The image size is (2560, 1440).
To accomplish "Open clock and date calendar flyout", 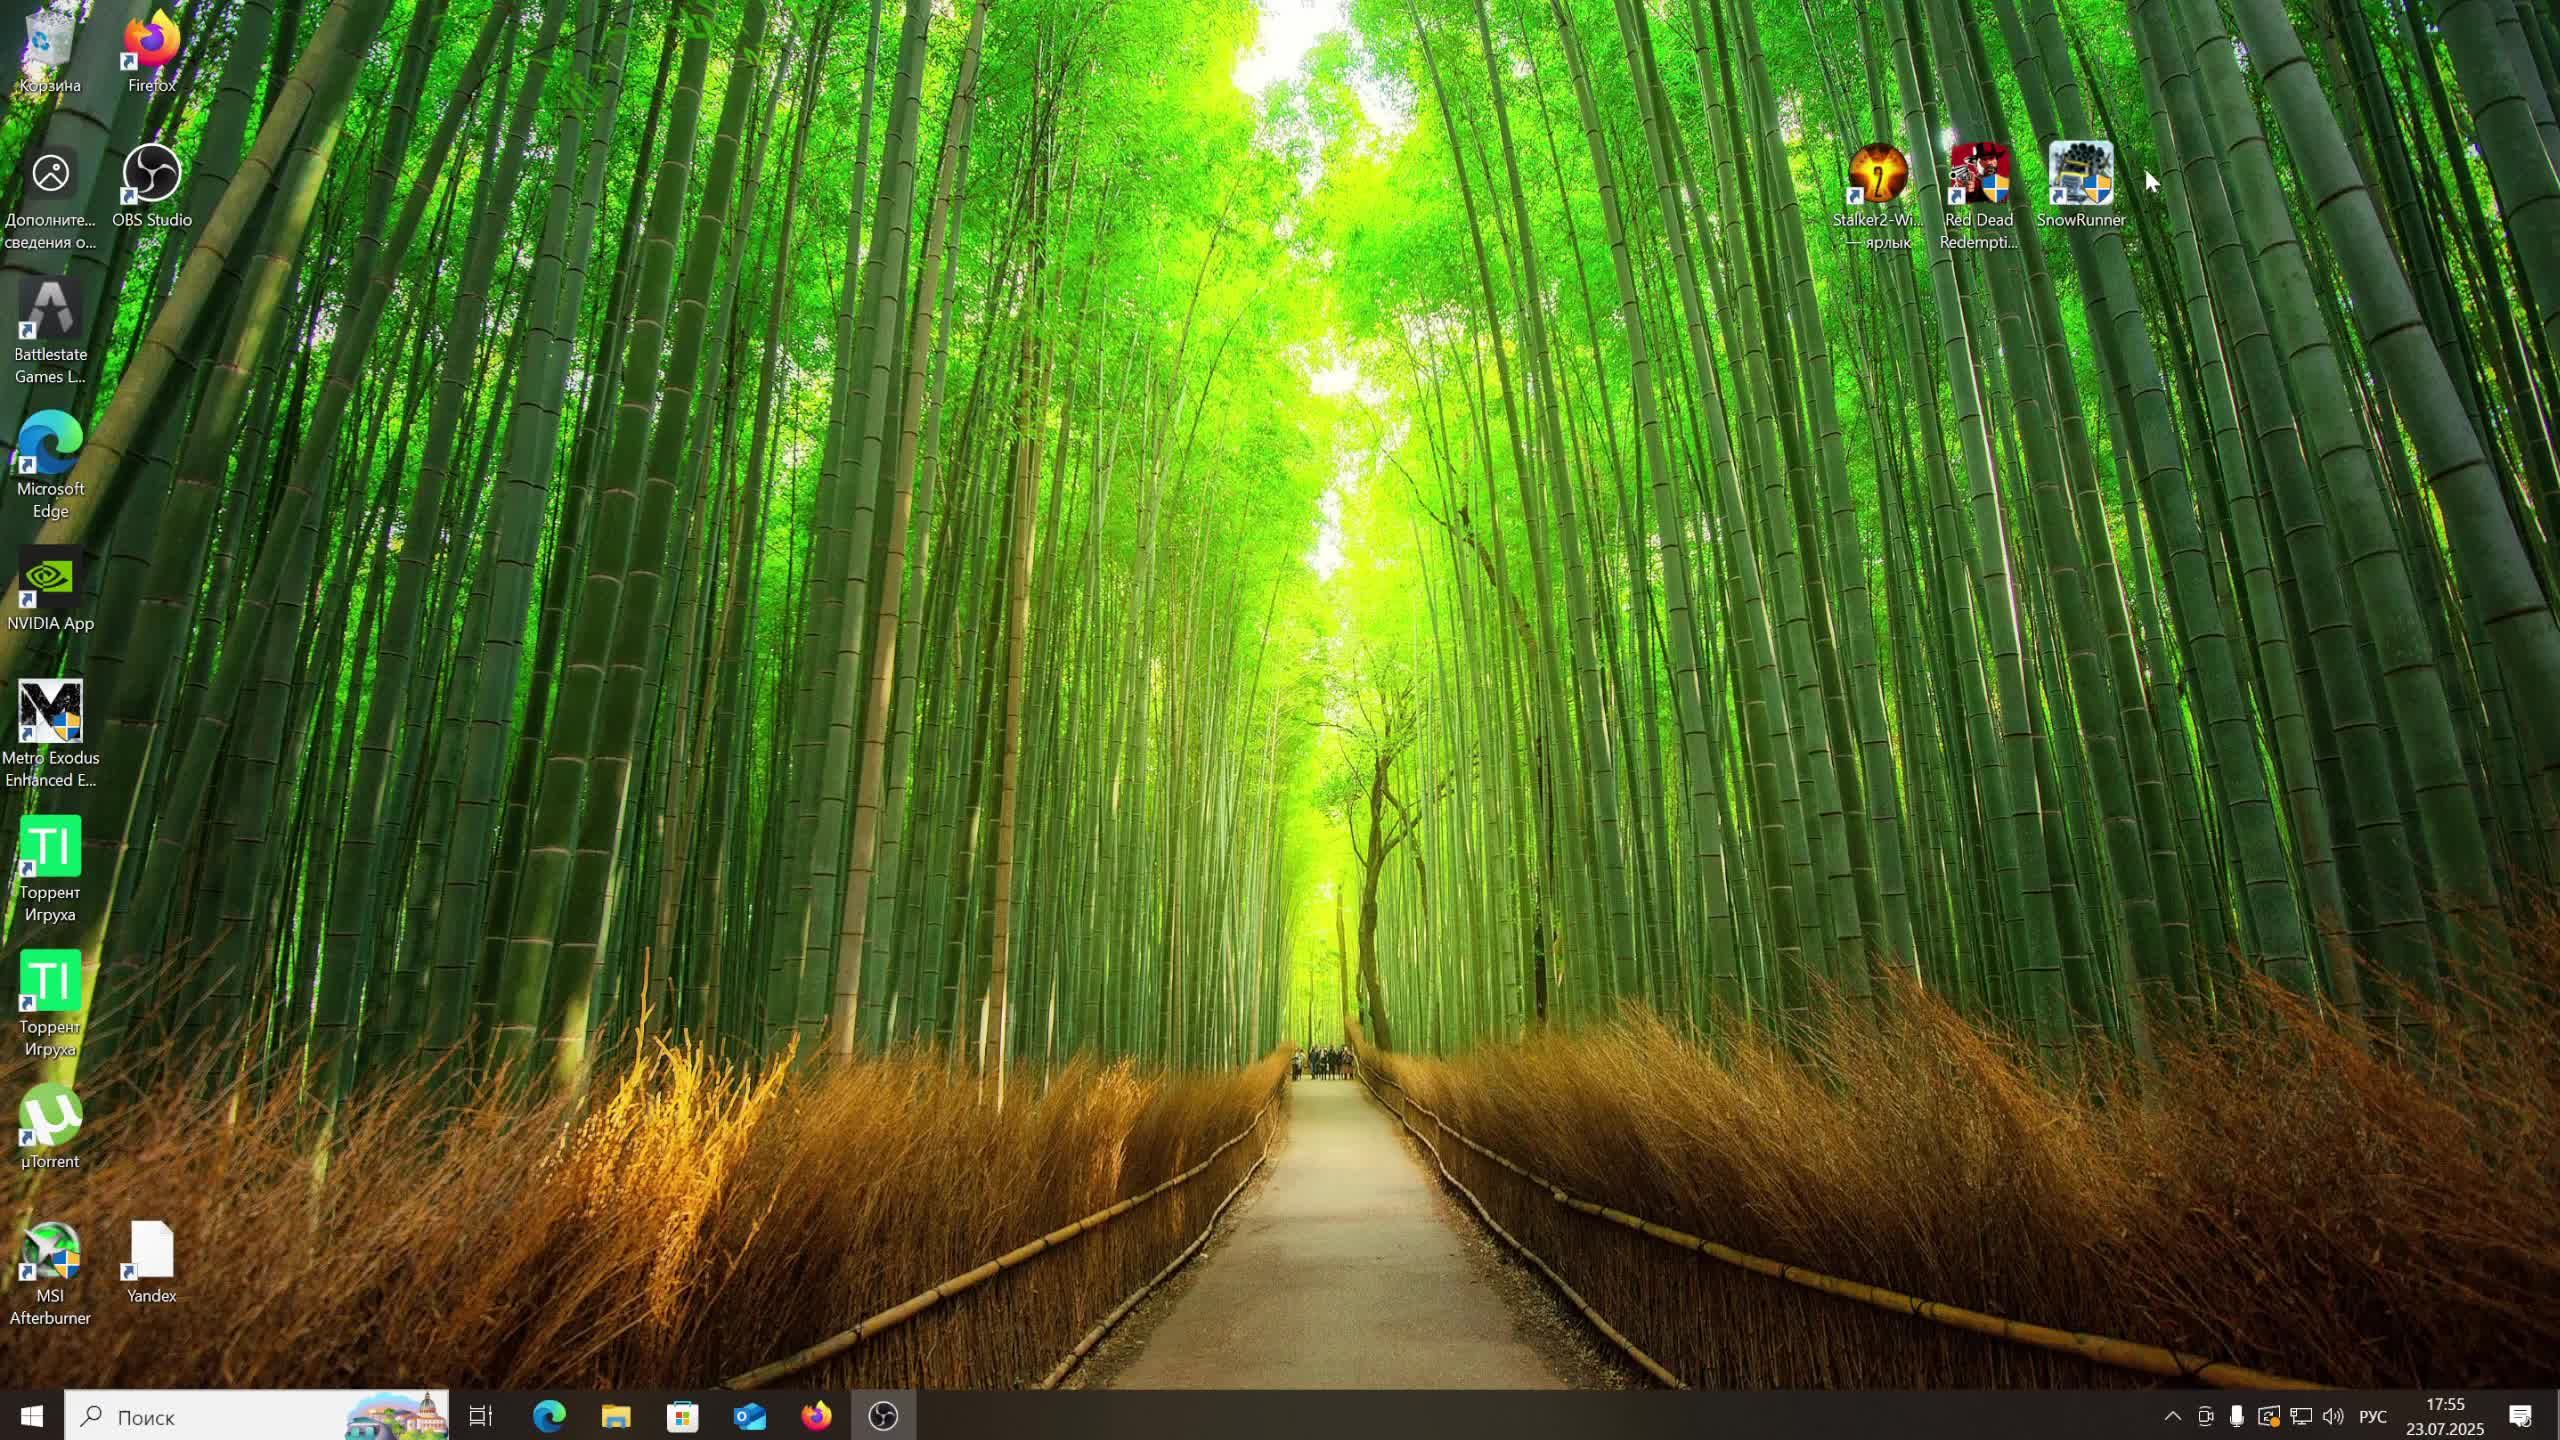I will coord(2445,1416).
